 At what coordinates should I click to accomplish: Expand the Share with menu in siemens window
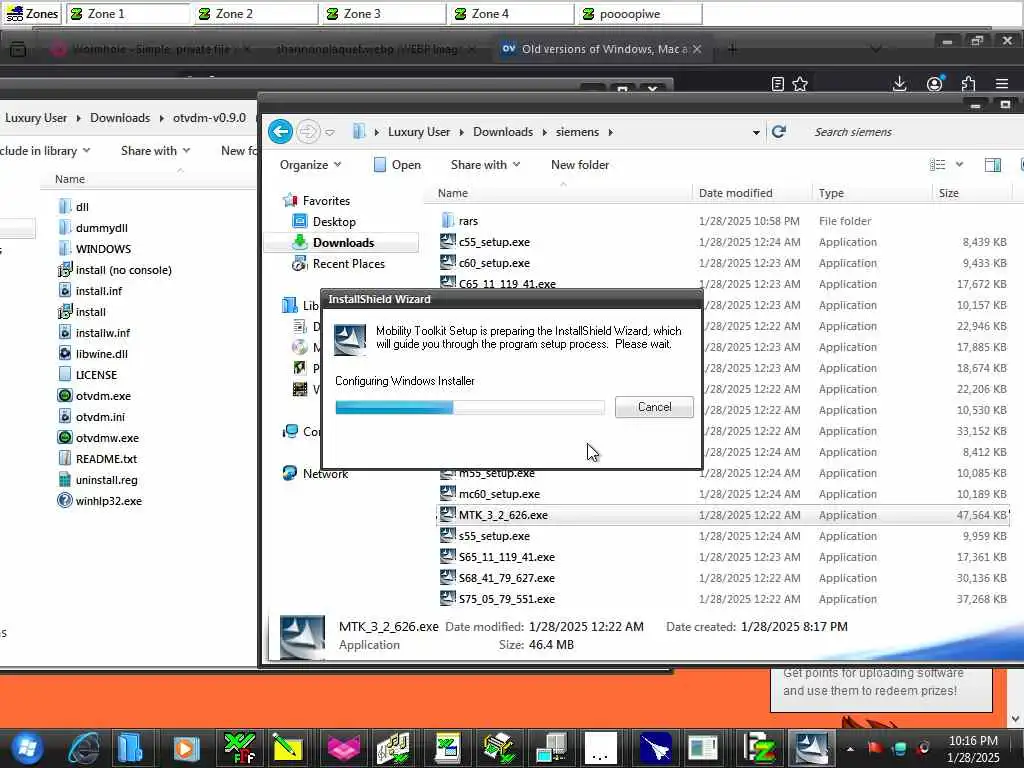(x=485, y=165)
